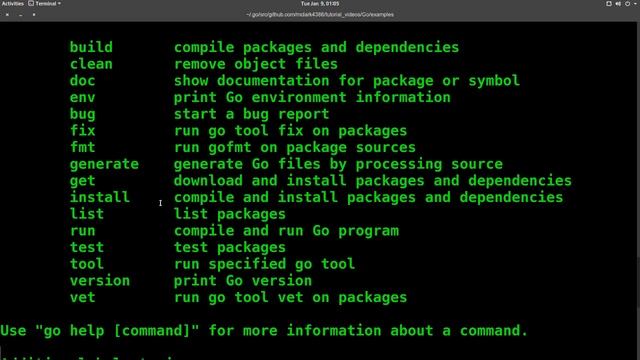Click 'remove object files' description
The height and width of the screenshot is (360, 640).
256,64
